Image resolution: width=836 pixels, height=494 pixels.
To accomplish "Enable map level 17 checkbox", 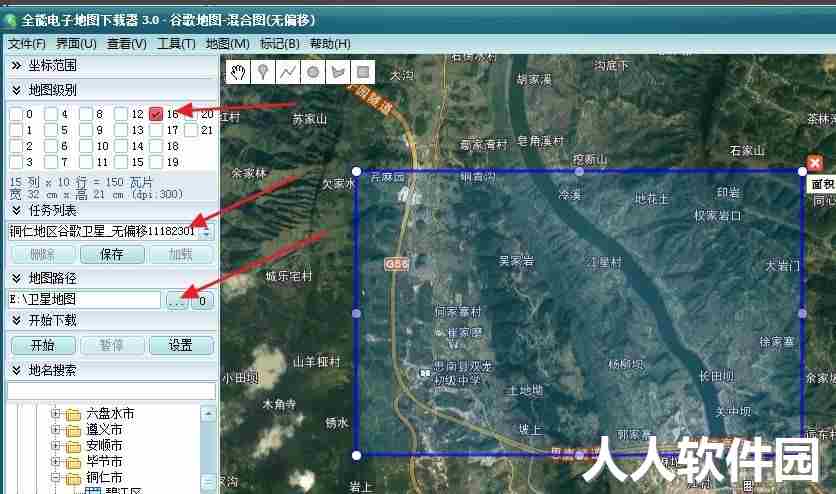I will (x=156, y=130).
